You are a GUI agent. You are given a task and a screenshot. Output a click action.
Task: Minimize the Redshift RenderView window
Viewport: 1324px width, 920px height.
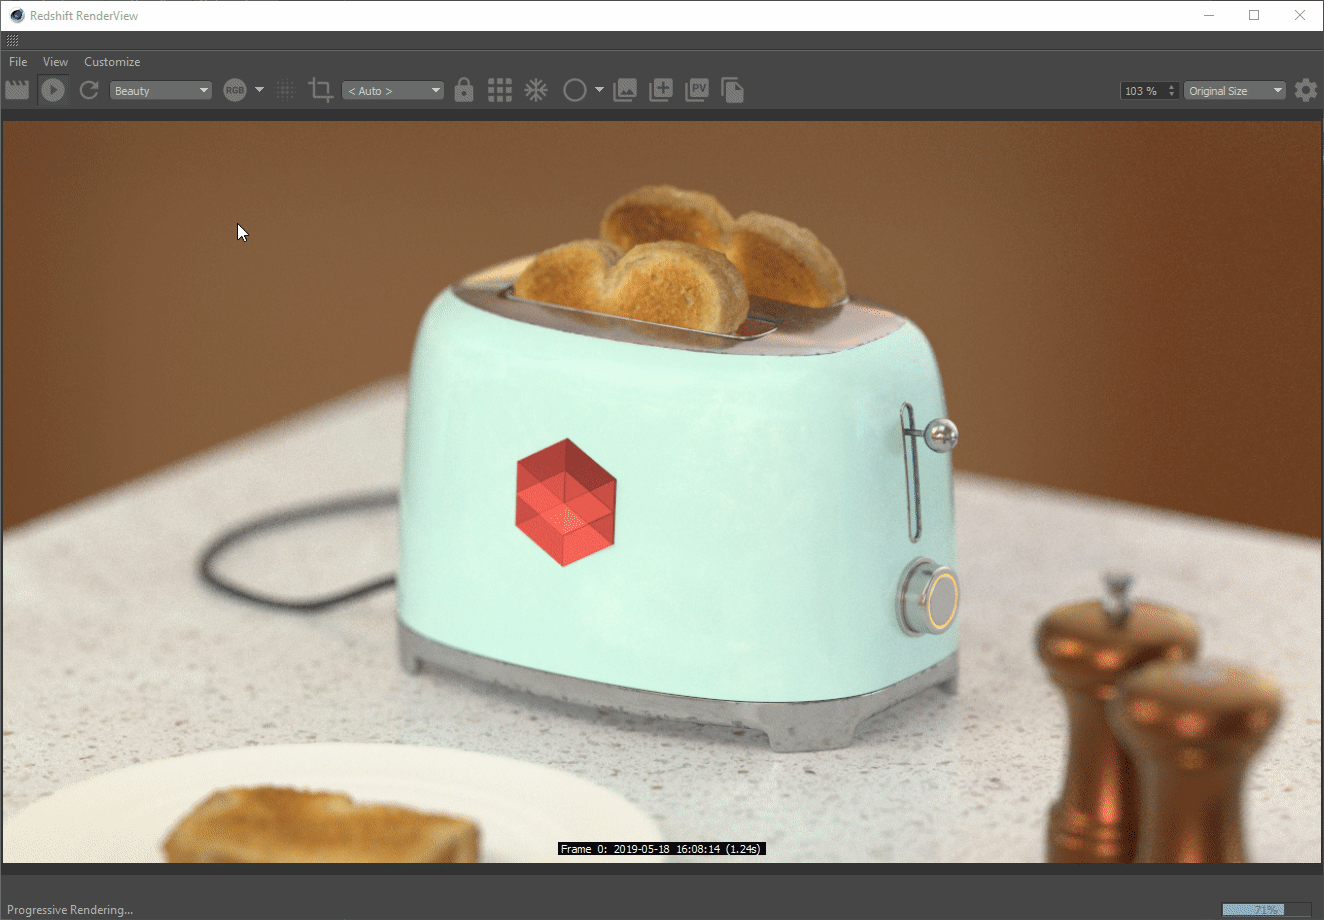pos(1209,15)
